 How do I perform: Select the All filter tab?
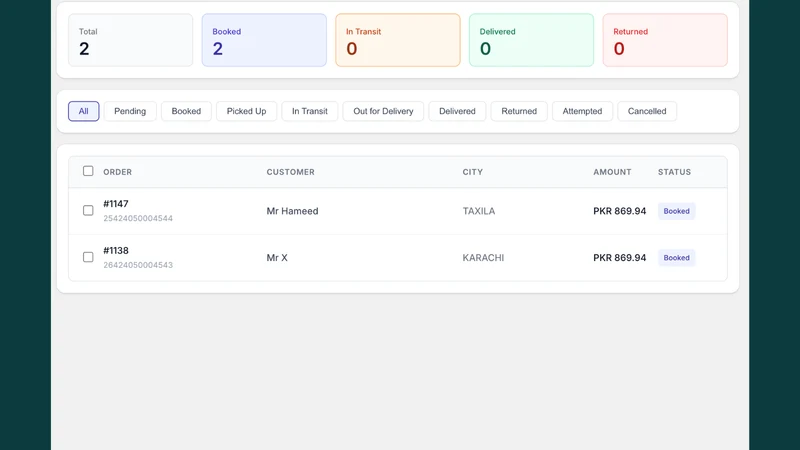click(x=84, y=111)
